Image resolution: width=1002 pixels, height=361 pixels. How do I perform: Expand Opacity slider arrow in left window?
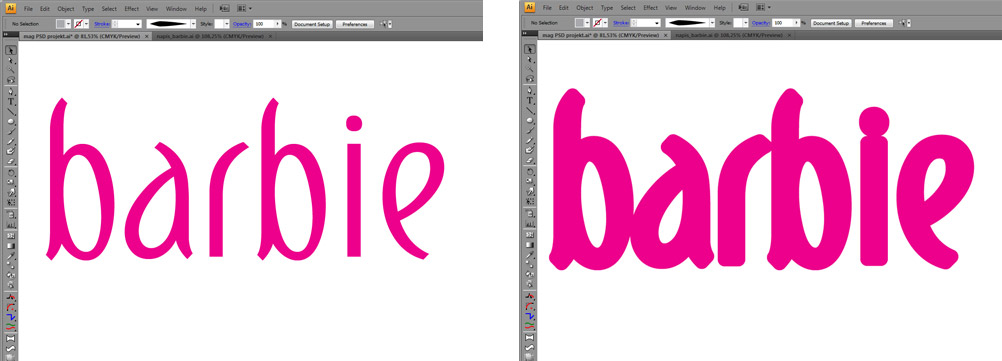(x=278, y=24)
